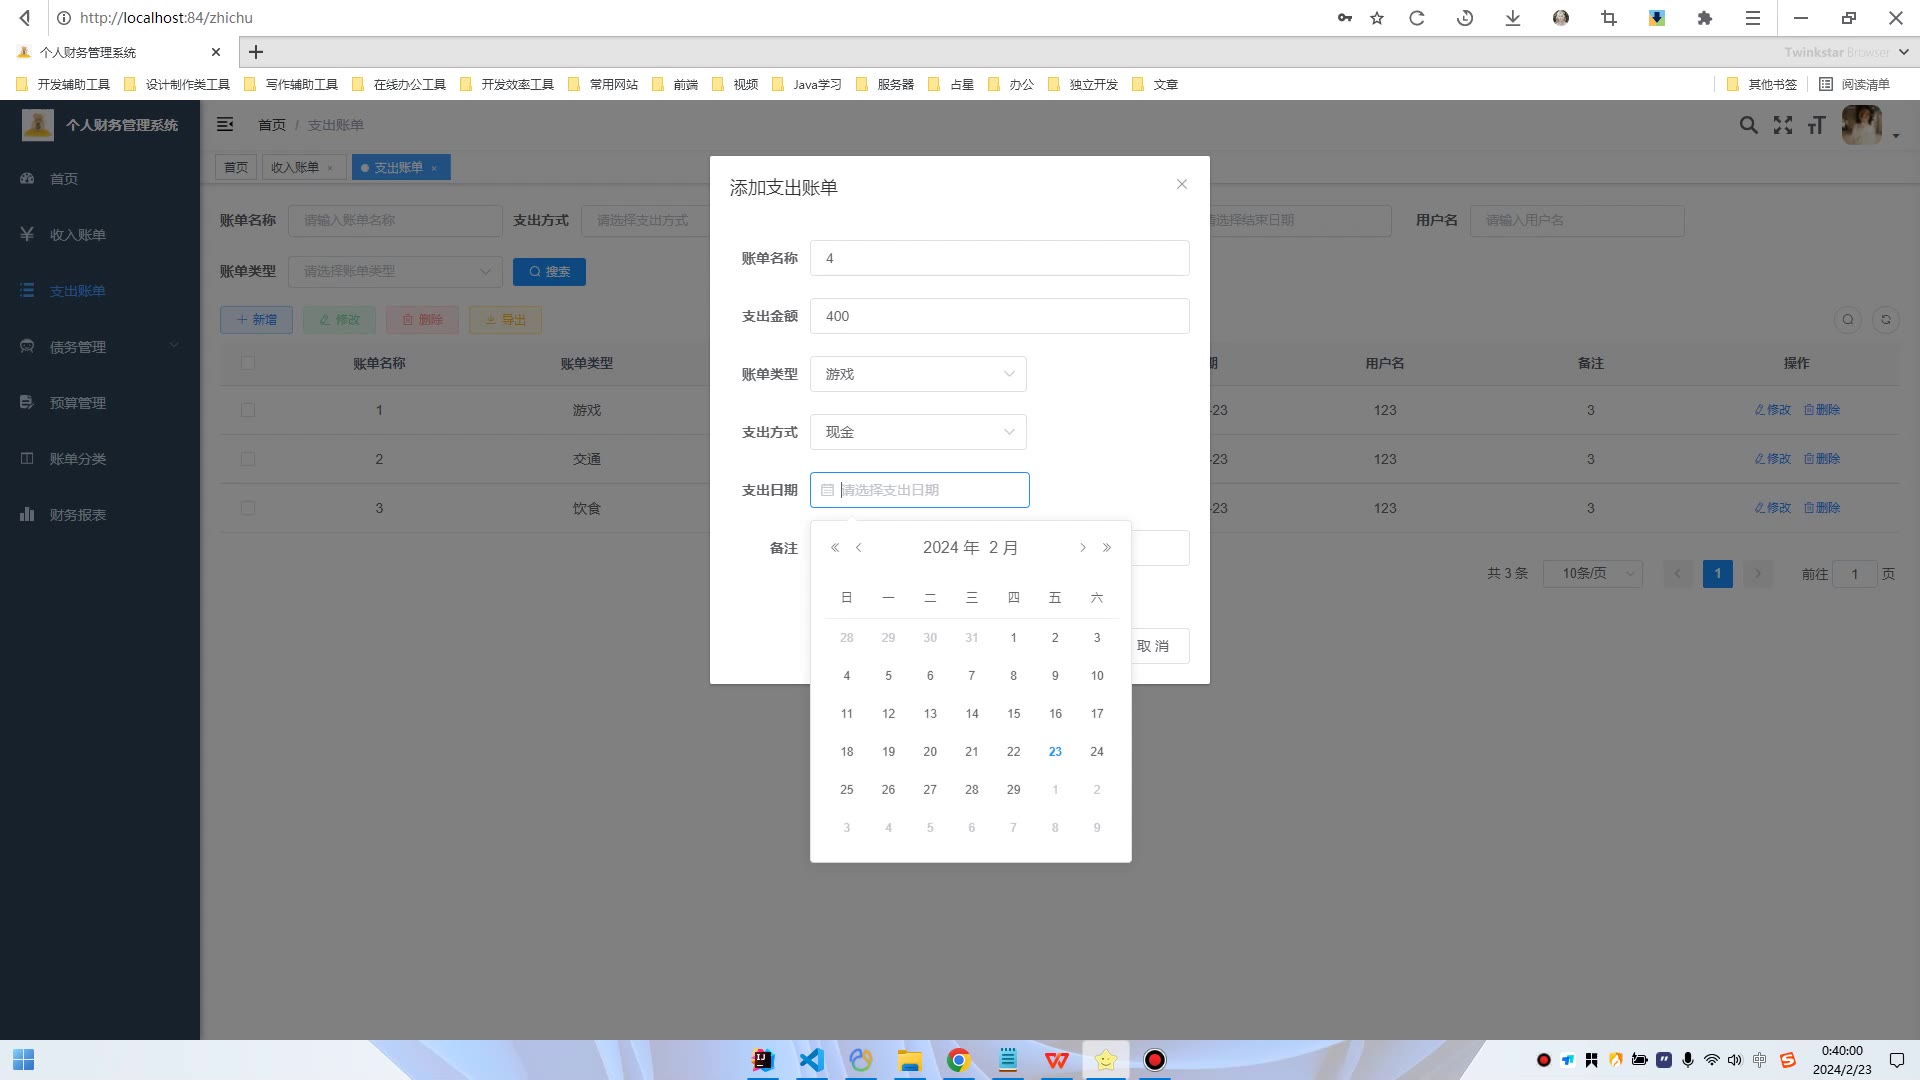Toggle fullscreen mode icon in header

point(1783,125)
